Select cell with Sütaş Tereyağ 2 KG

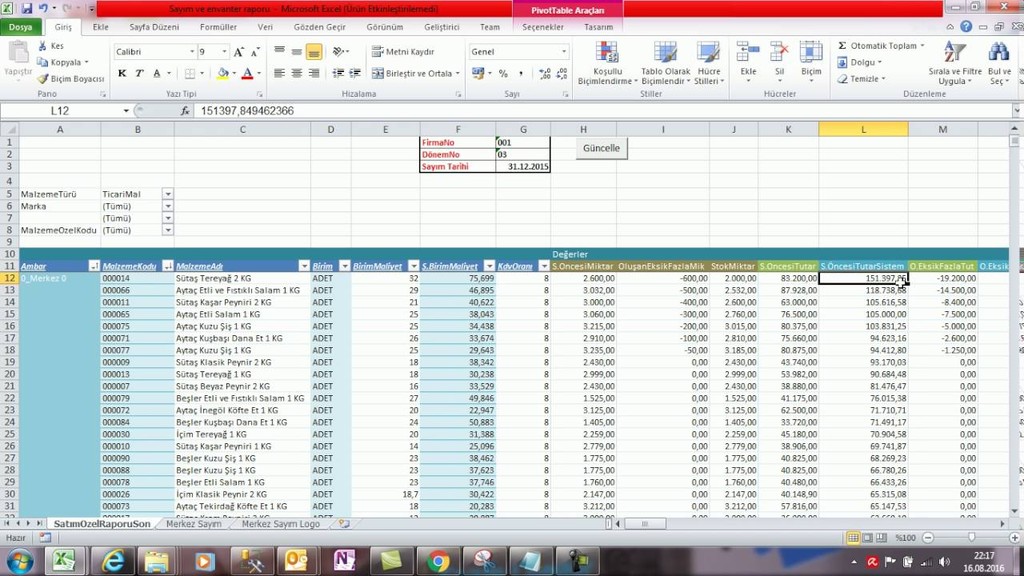(242, 278)
